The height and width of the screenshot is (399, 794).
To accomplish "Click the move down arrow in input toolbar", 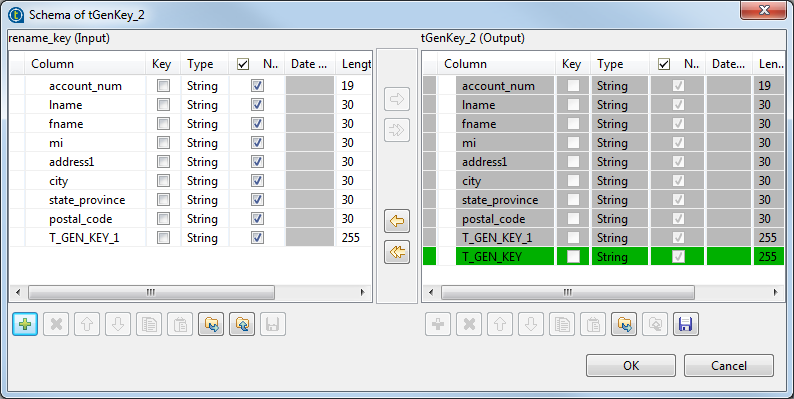I will pyautogui.click(x=118, y=324).
